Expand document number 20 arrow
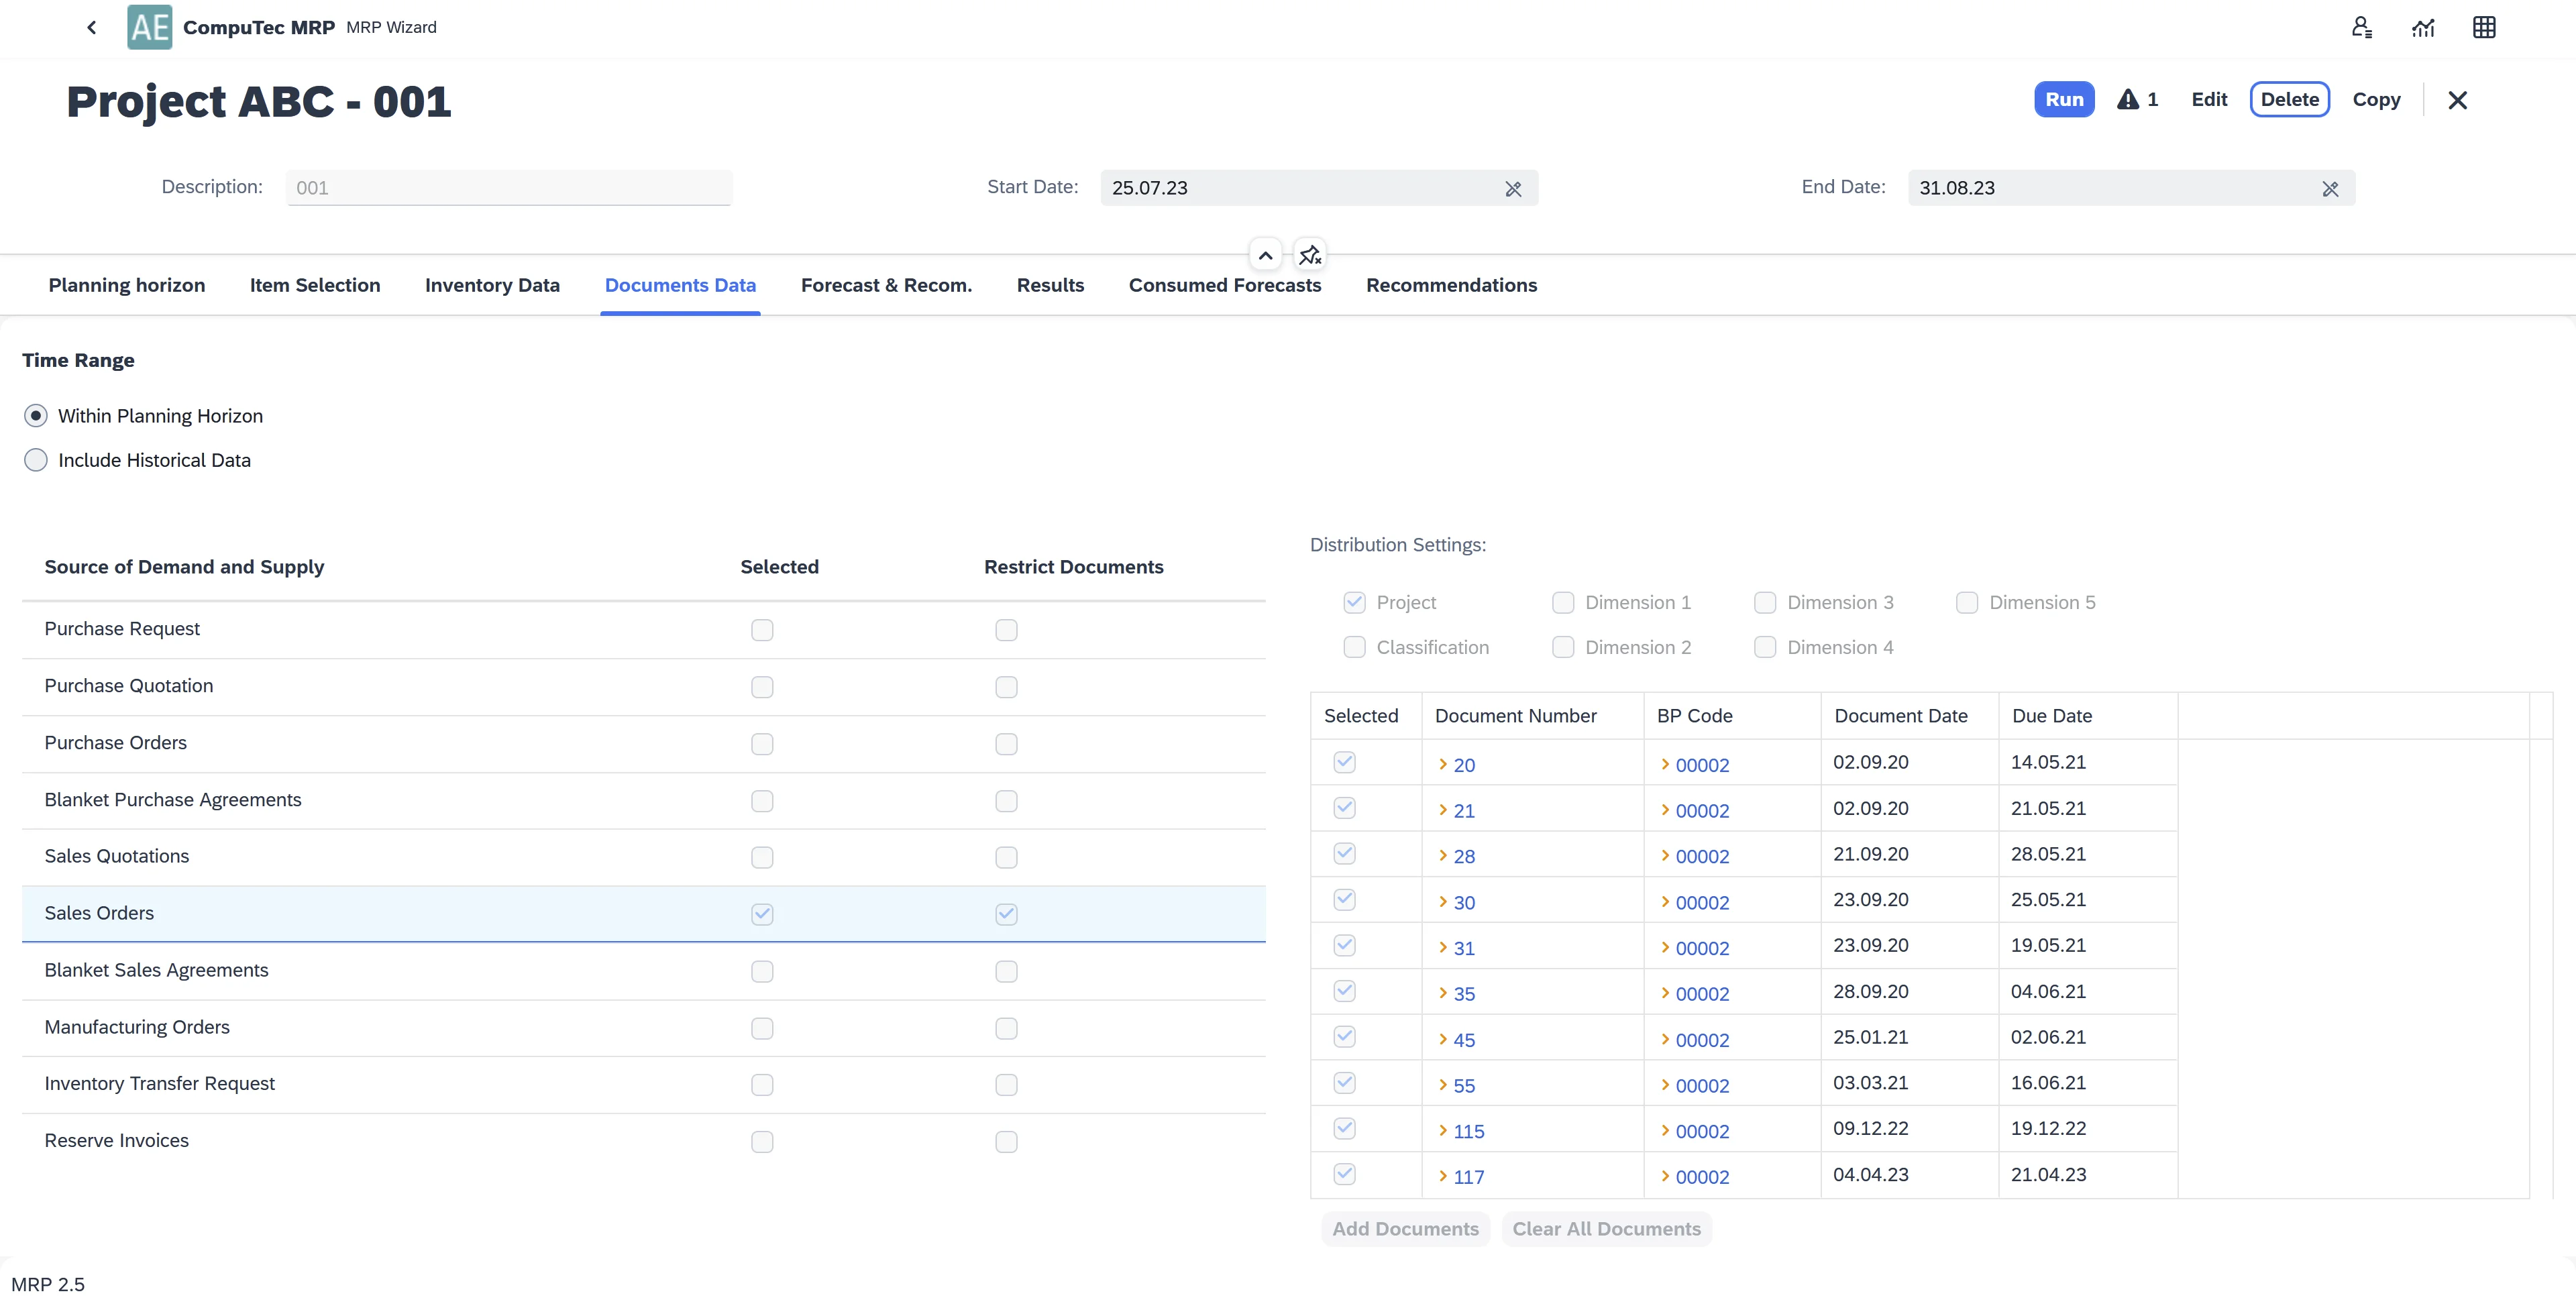 point(1443,765)
